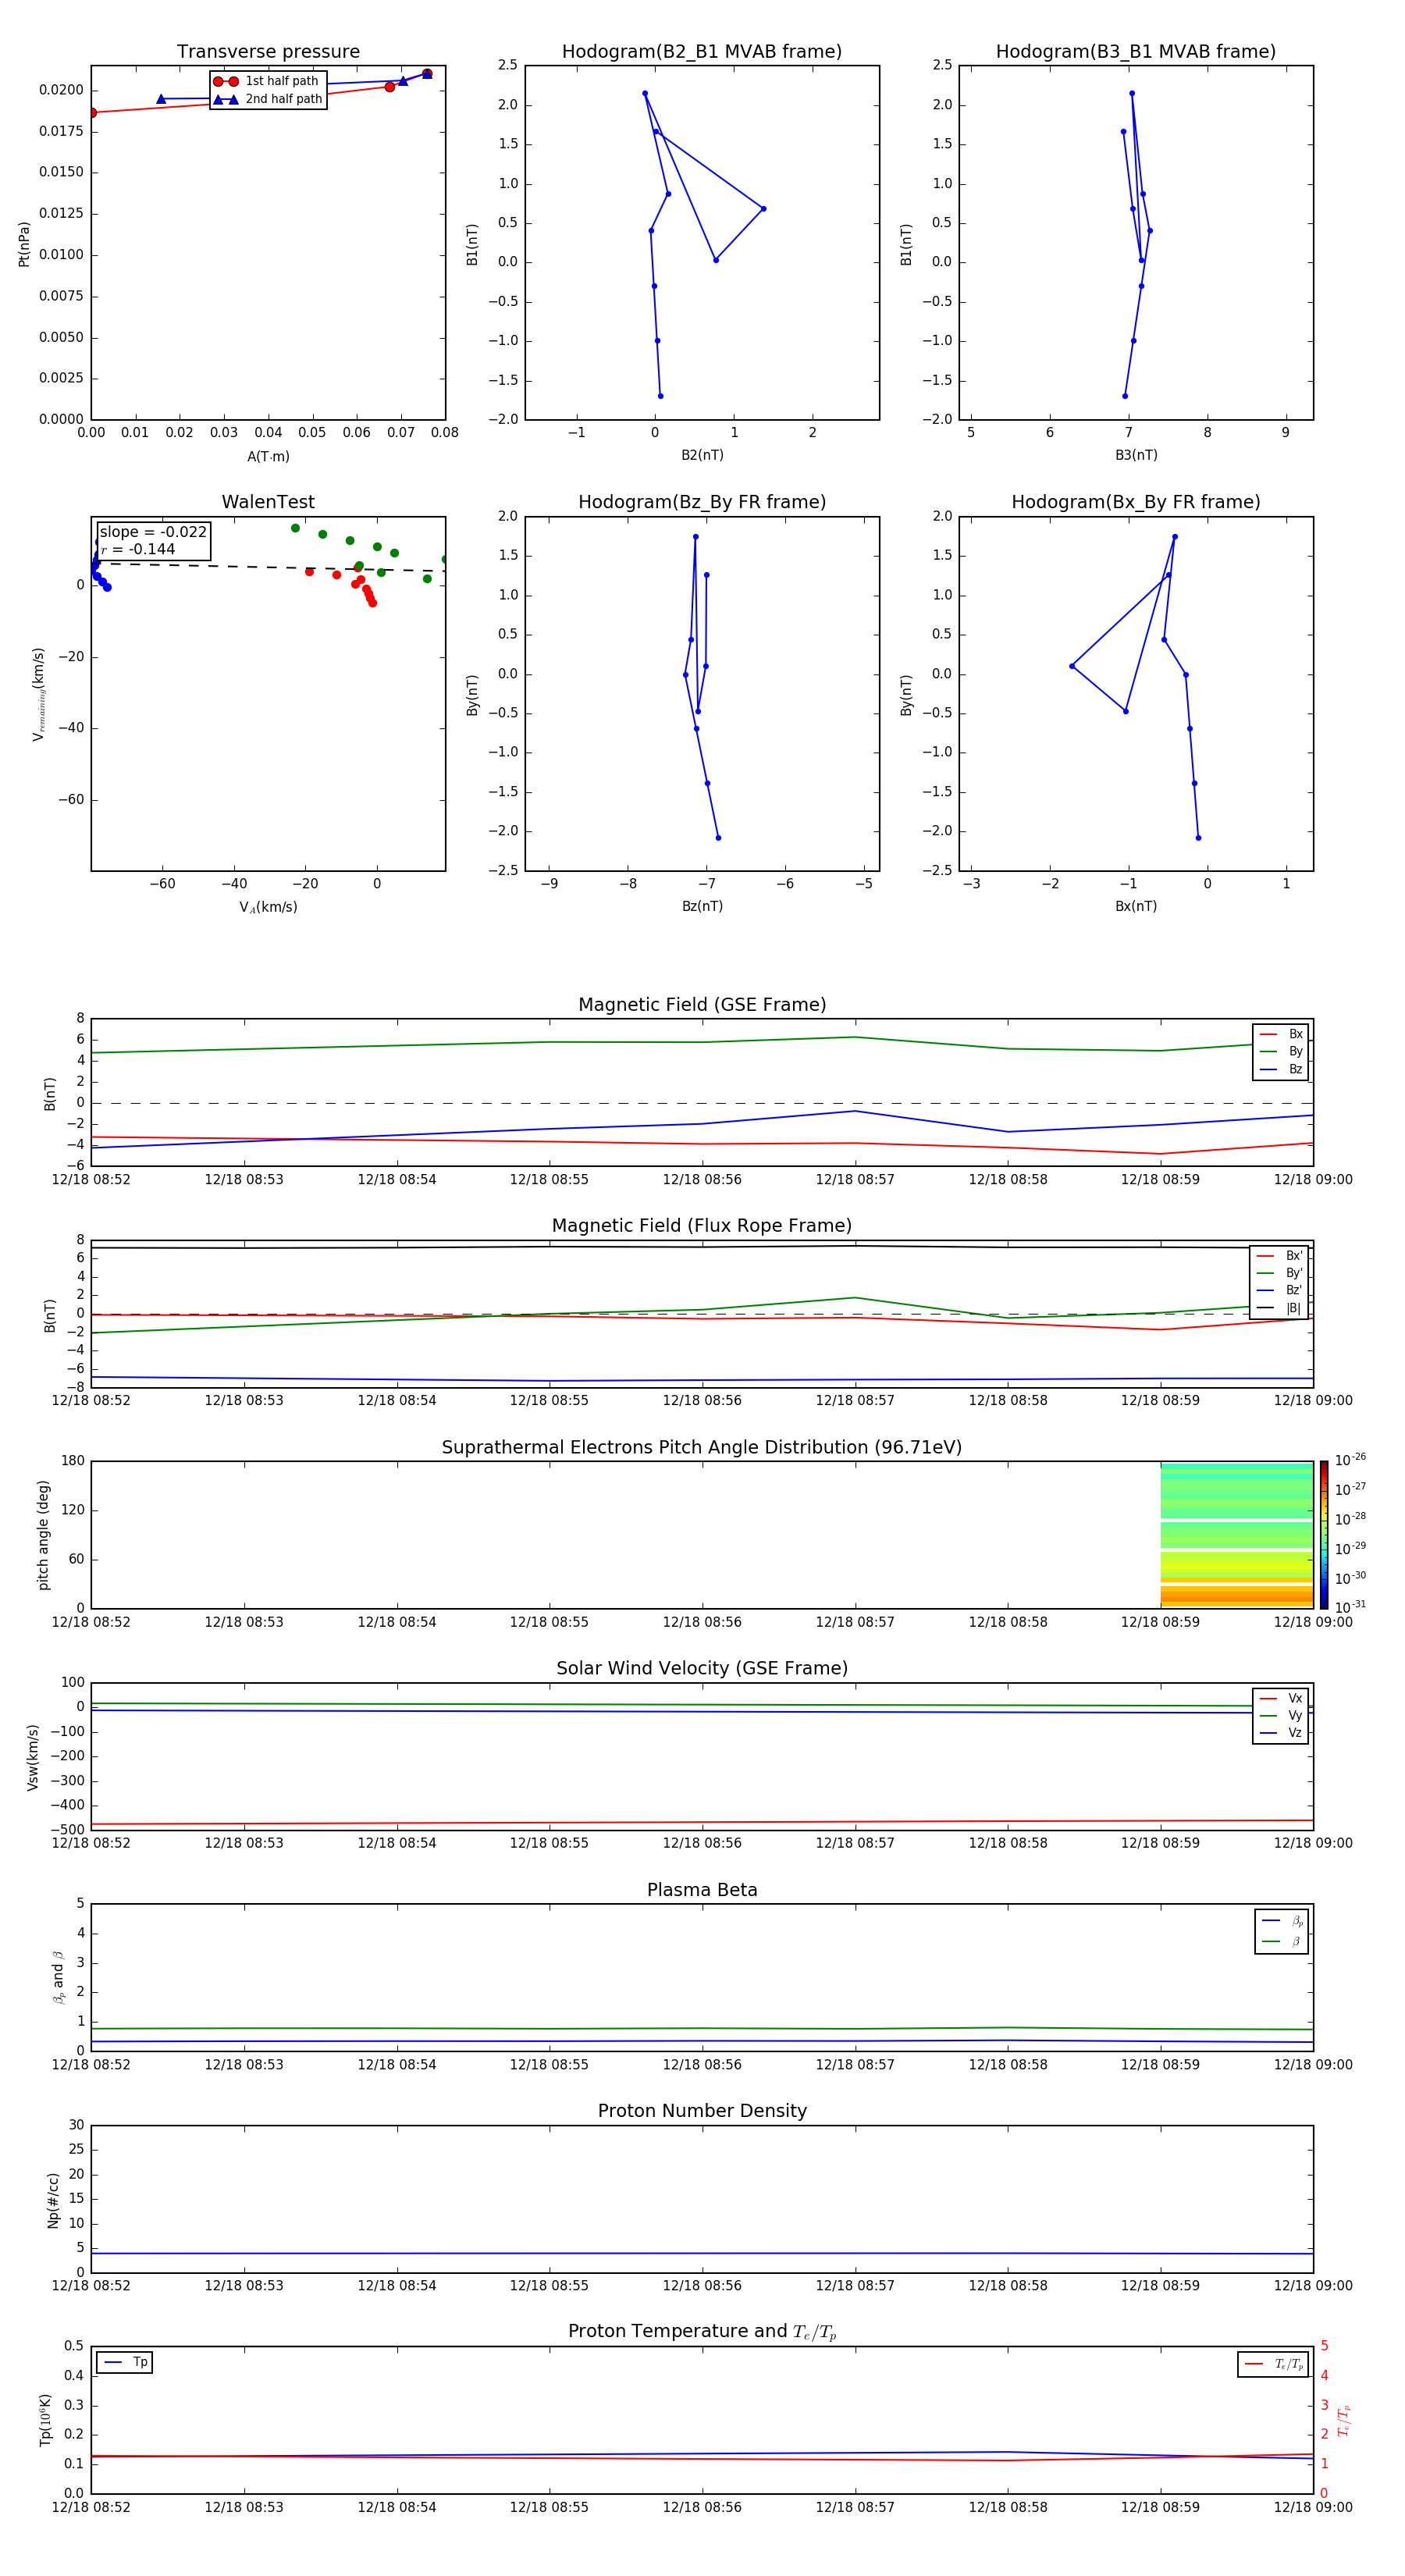The width and height of the screenshot is (1405, 2576).
Task: Click the 'Hodogram(B2_B1 MVAB frame)' title
Action: 702,52
